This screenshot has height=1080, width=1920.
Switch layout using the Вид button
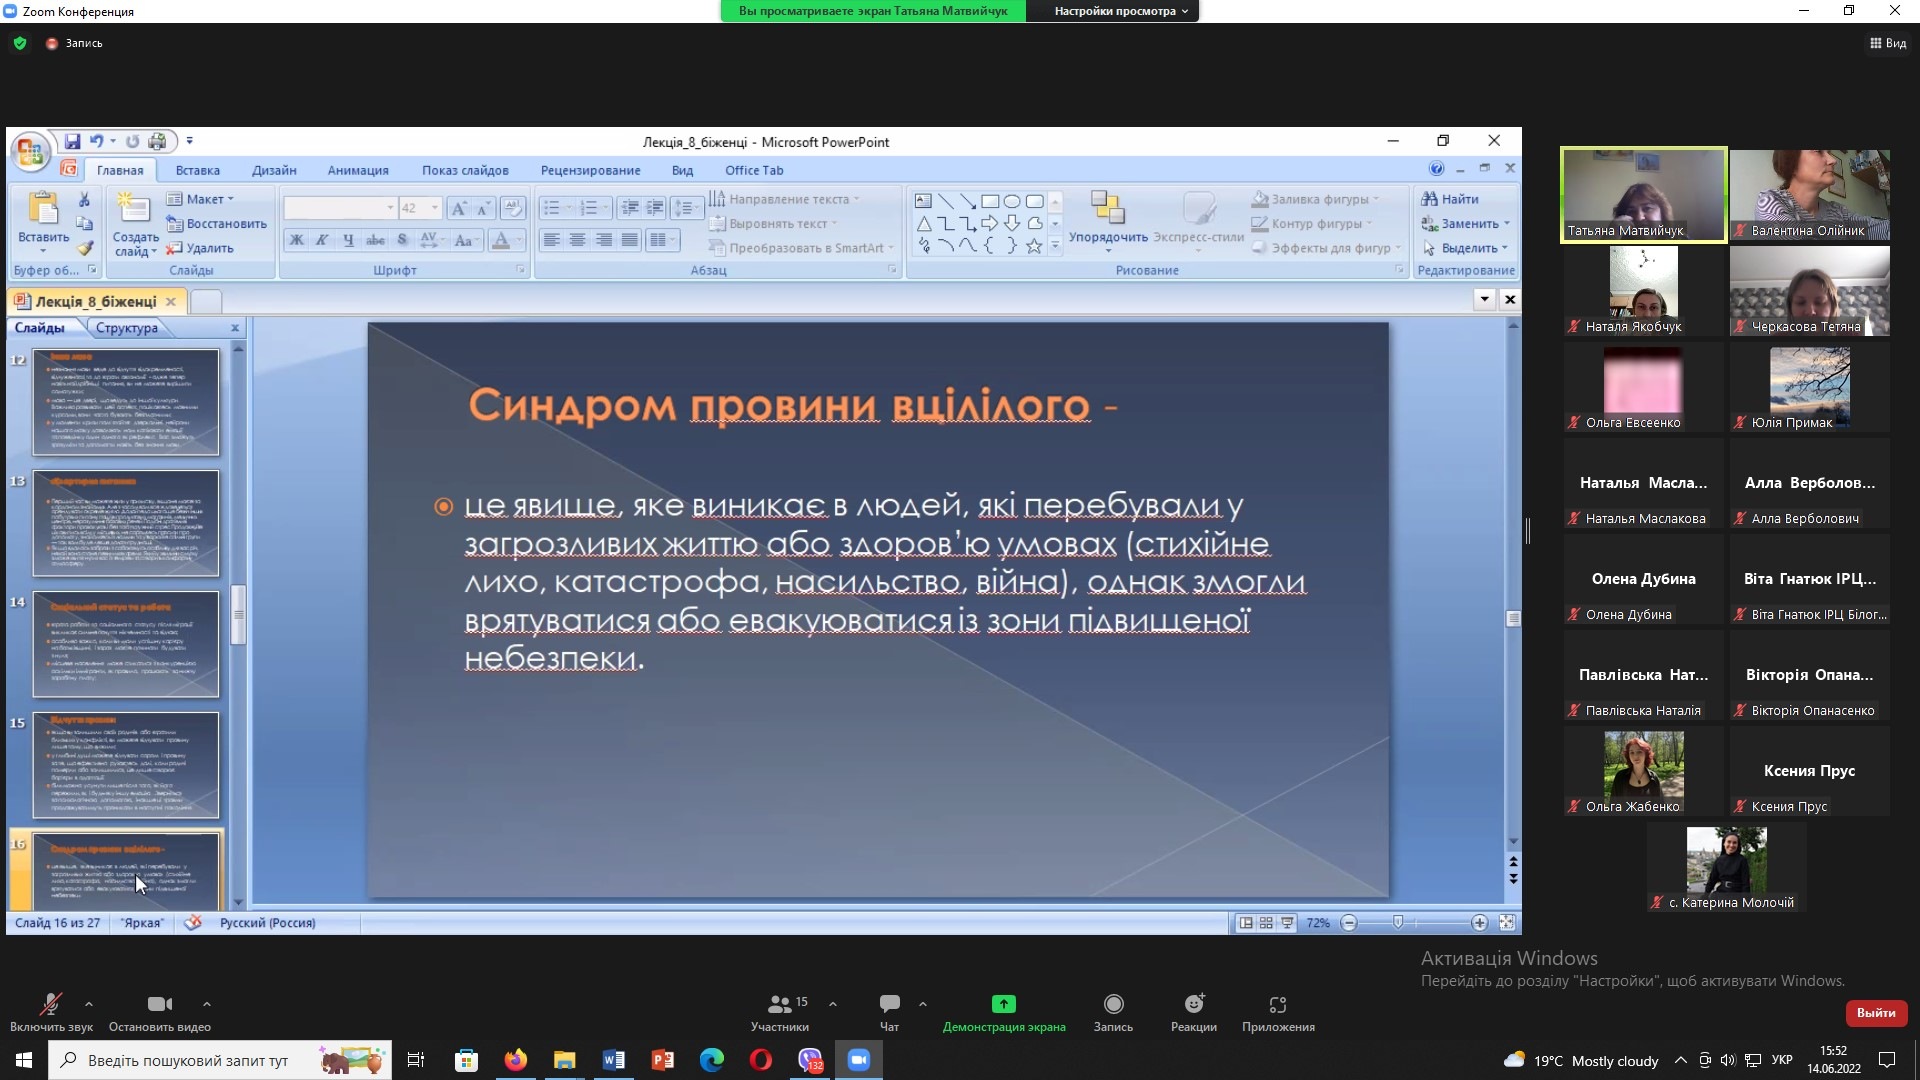tap(1888, 43)
